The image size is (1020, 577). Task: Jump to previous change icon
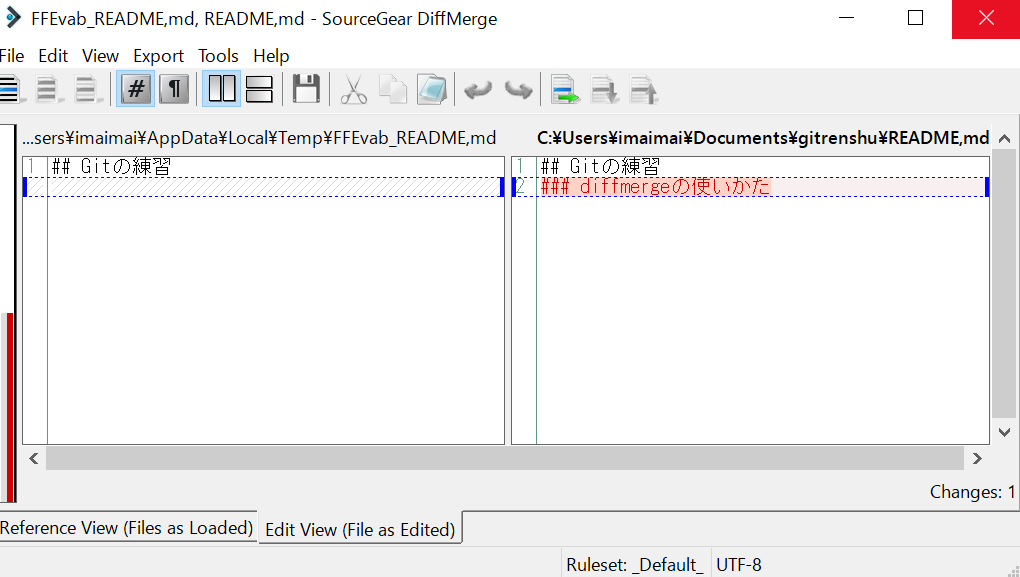[x=644, y=89]
